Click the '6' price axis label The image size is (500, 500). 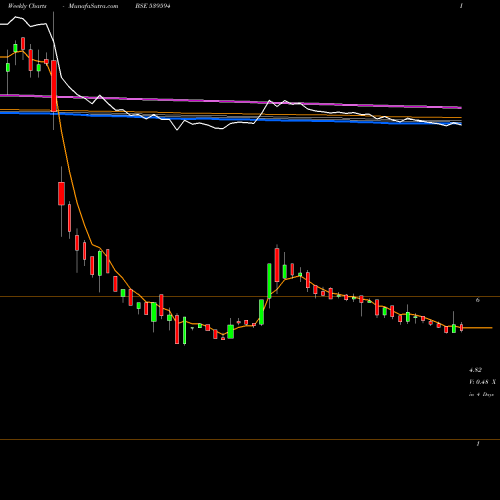click(478, 300)
